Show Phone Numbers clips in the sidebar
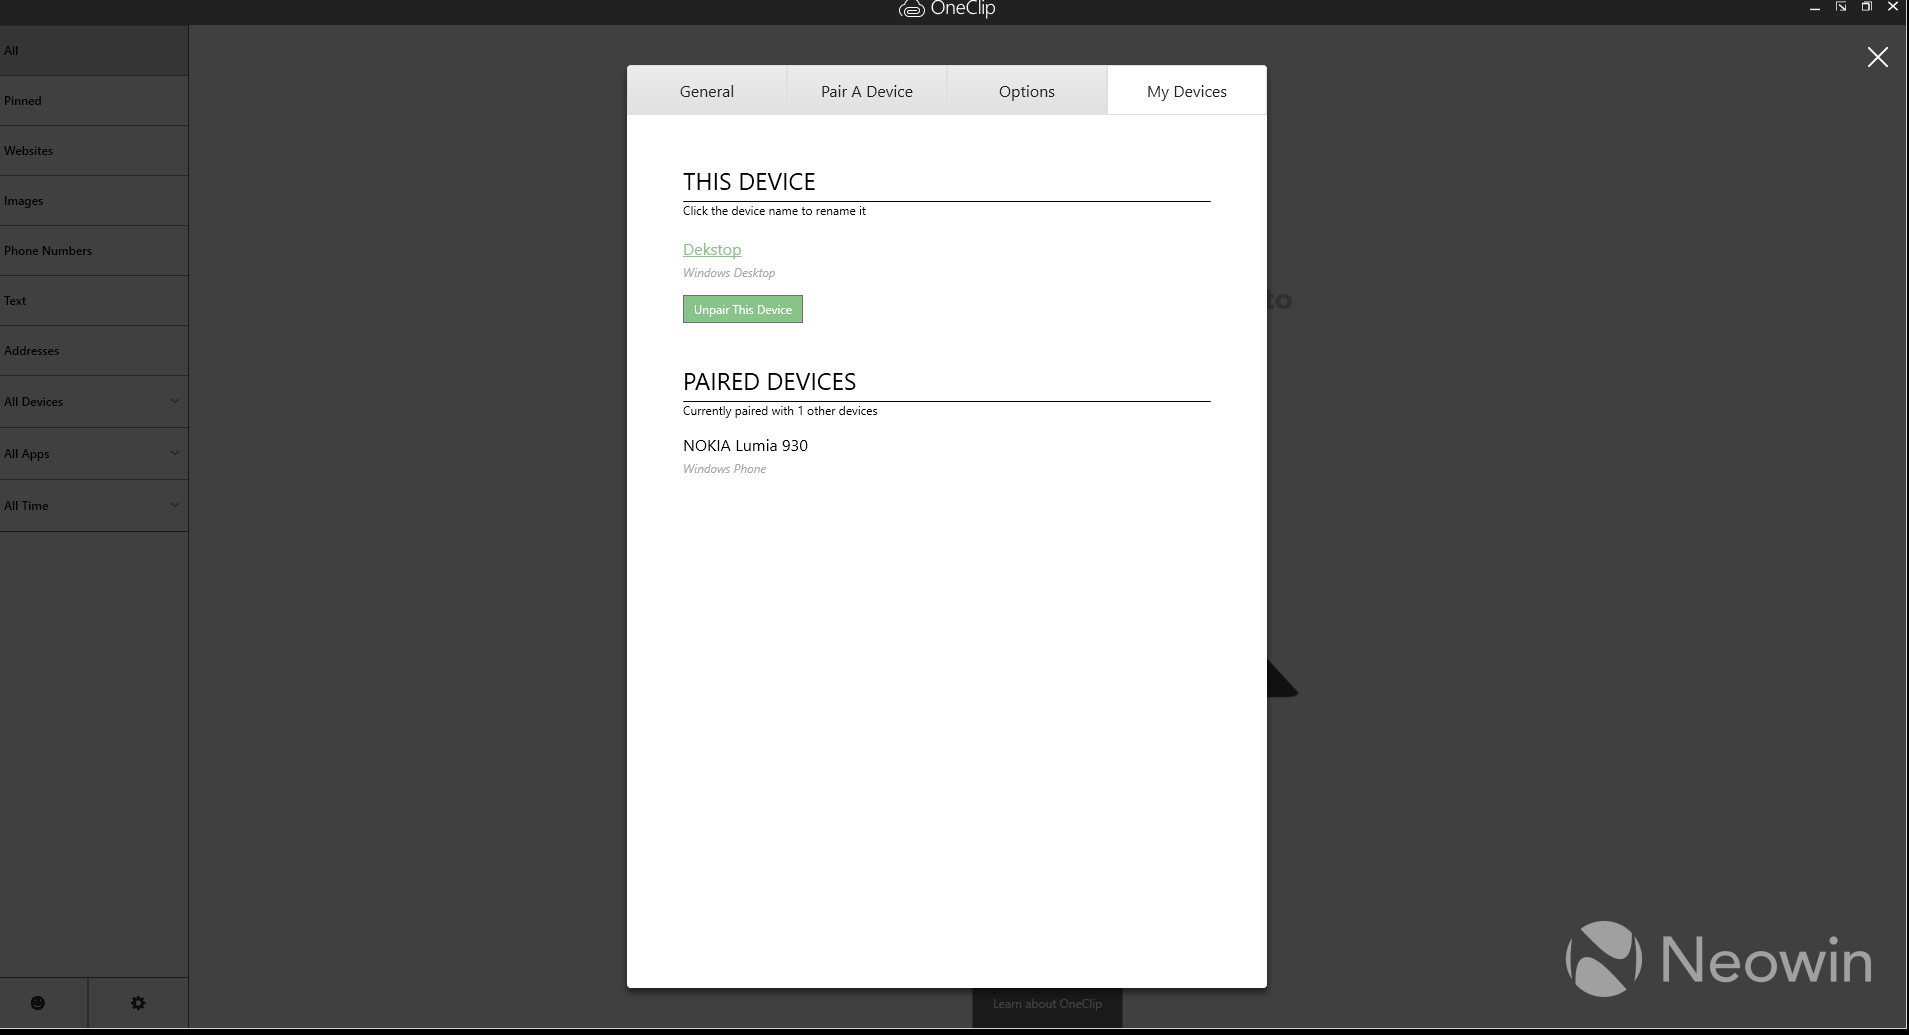1909x1035 pixels. pos(94,250)
